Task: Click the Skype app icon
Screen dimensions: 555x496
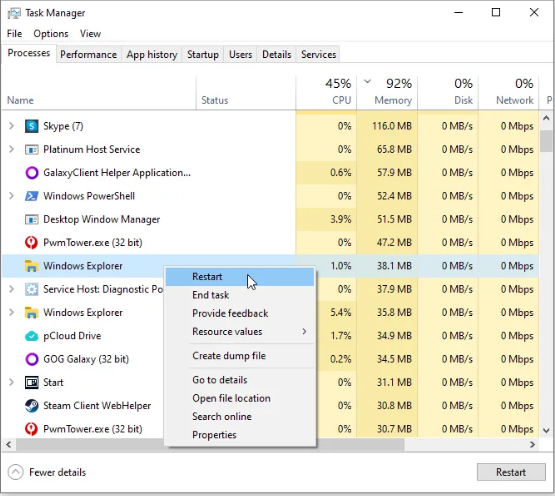Action: click(x=32, y=126)
